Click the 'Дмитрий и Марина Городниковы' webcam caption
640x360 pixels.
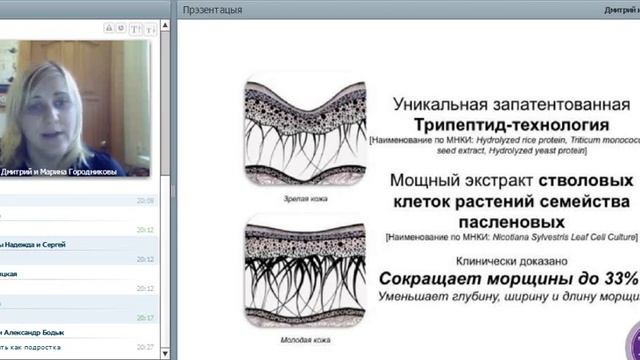click(x=58, y=172)
